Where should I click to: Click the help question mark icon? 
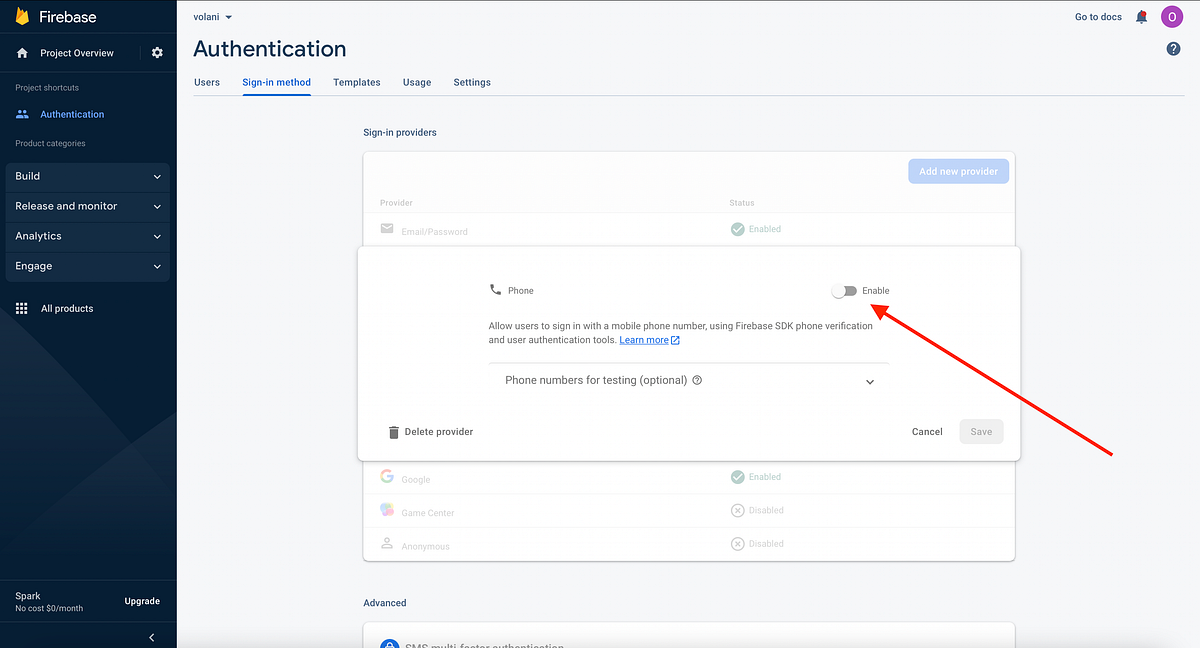1173,48
